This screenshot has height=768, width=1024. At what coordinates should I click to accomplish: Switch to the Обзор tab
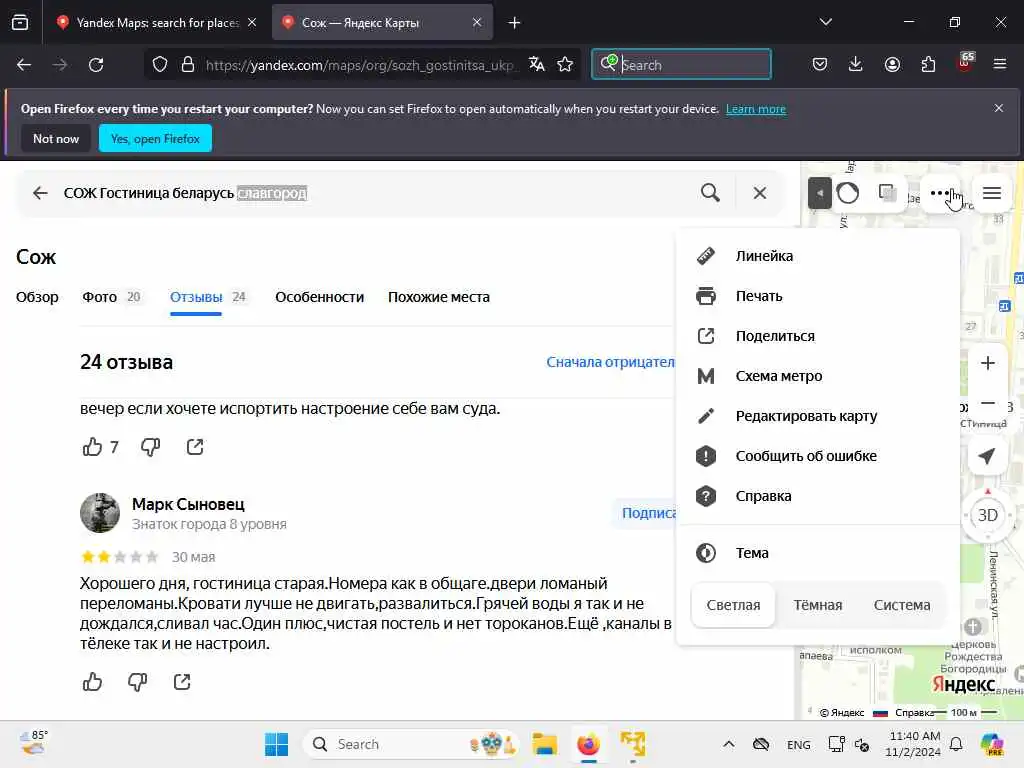[37, 297]
